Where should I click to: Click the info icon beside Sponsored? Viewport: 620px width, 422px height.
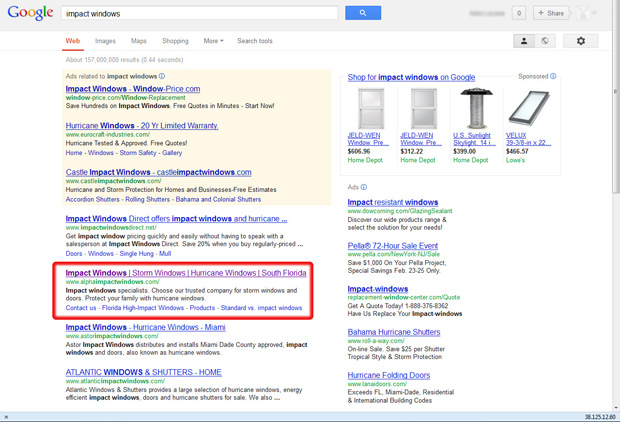coord(553,76)
